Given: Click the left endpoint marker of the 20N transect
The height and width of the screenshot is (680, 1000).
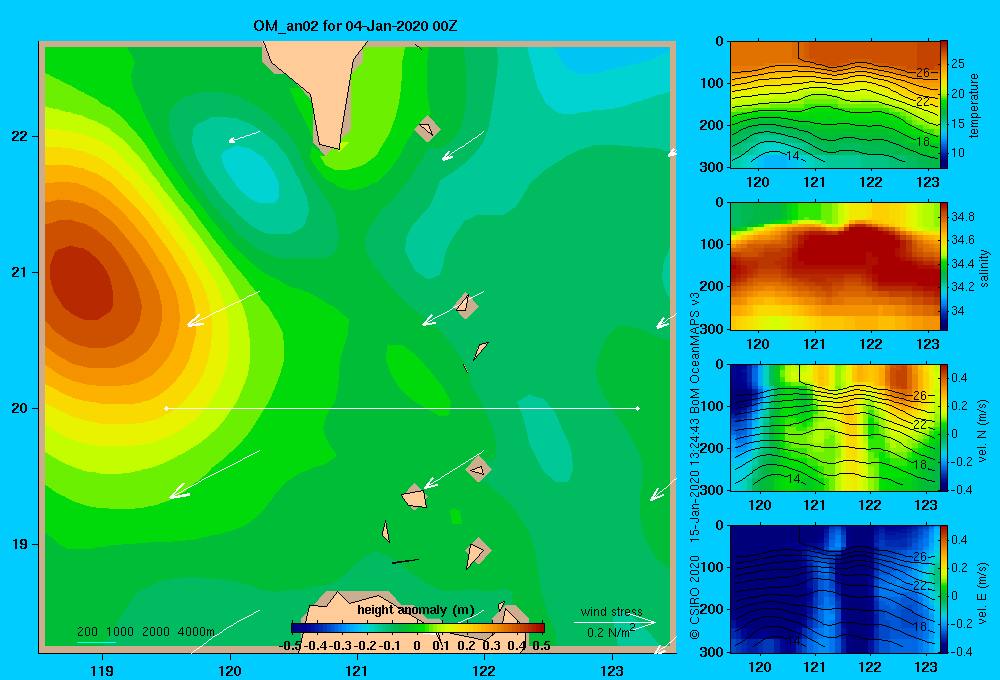Looking at the screenshot, I should 166,408.
